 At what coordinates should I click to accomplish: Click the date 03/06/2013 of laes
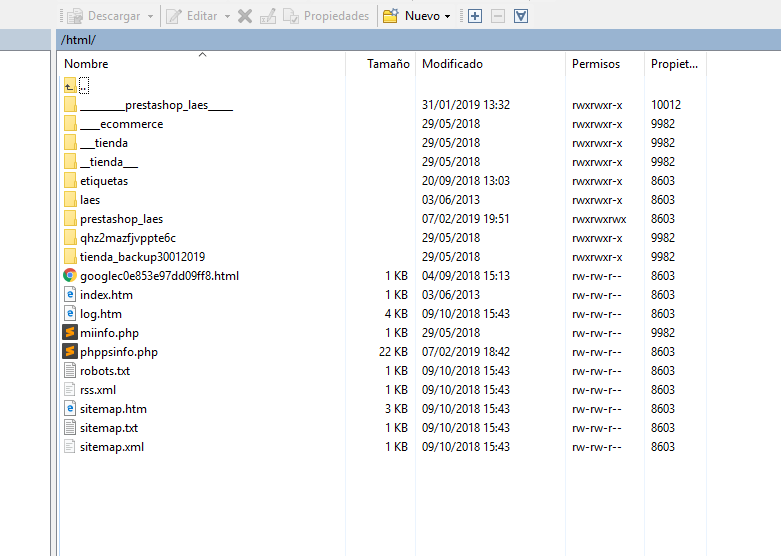(451, 200)
